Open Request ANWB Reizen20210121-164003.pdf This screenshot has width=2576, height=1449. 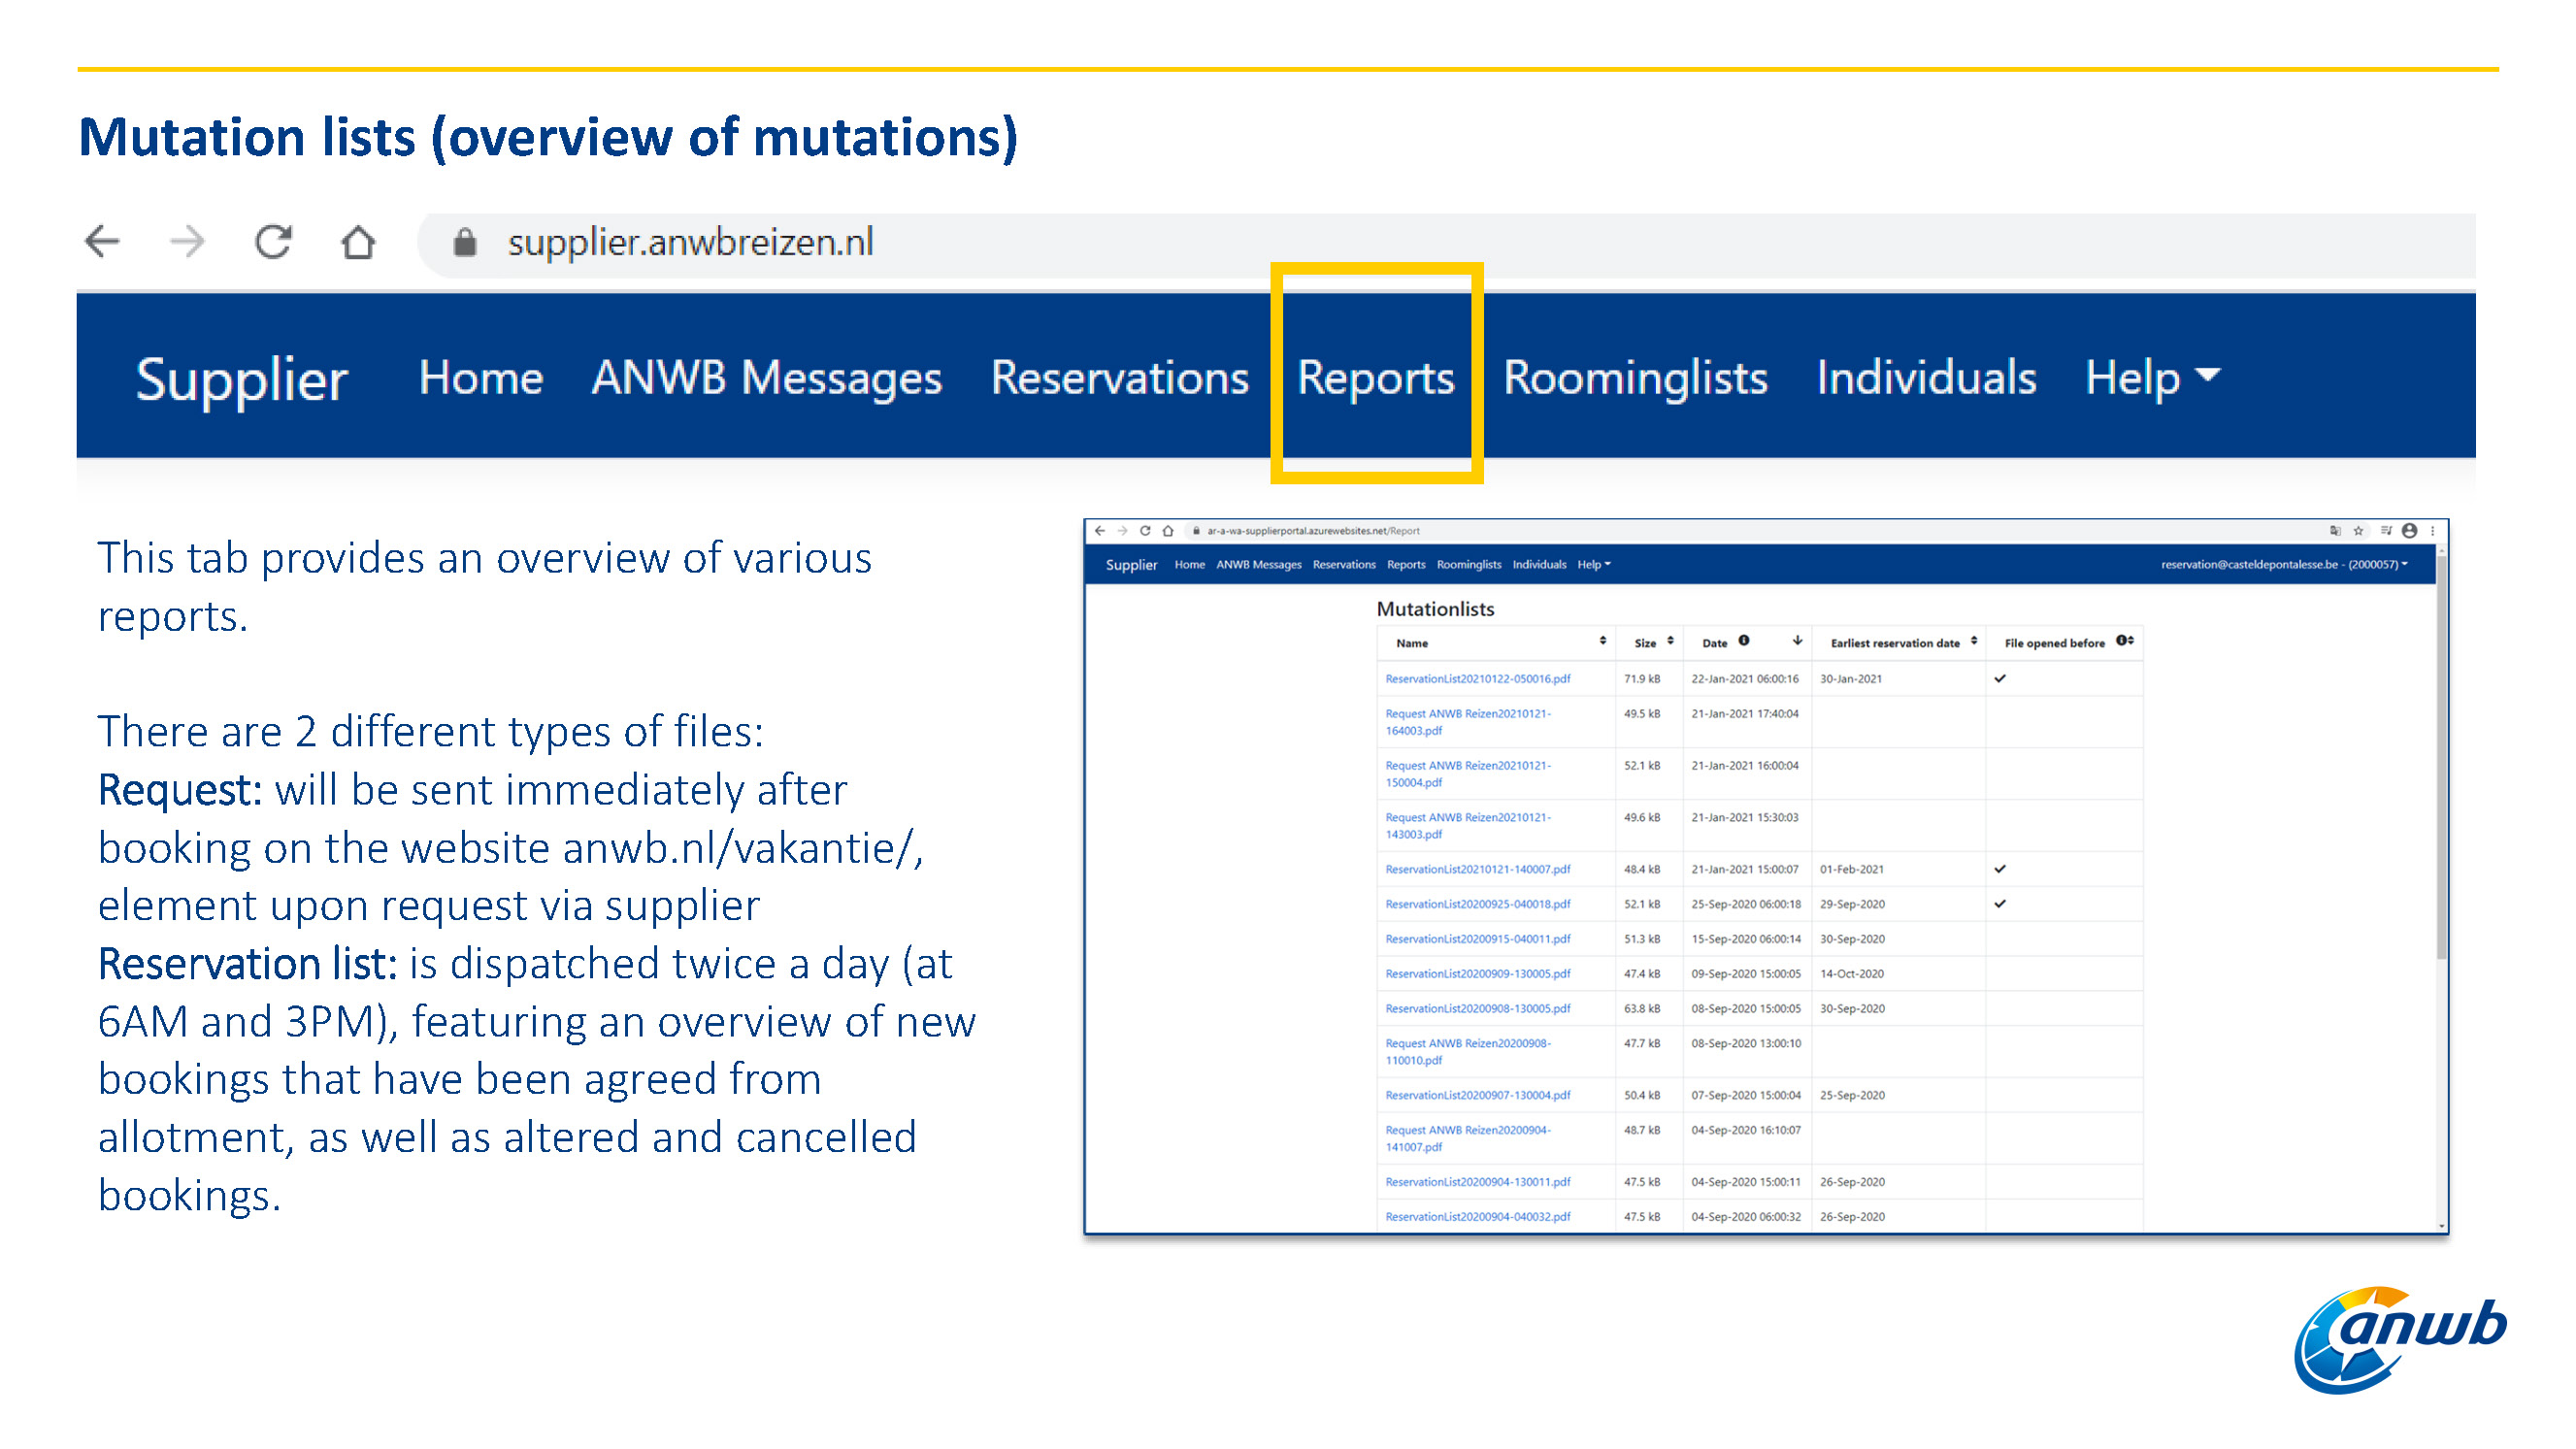(1467, 722)
